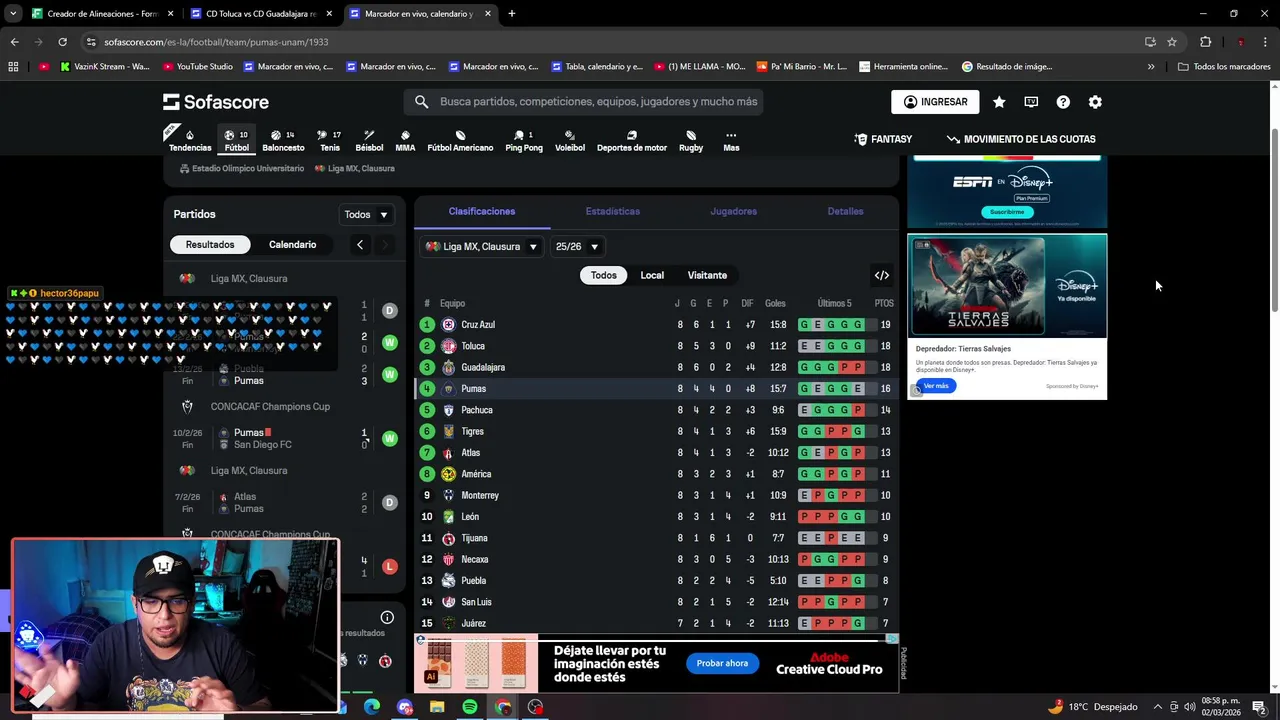Image resolution: width=1280 pixels, height=720 pixels.
Task: Open a new browser tab
Action: click(511, 14)
